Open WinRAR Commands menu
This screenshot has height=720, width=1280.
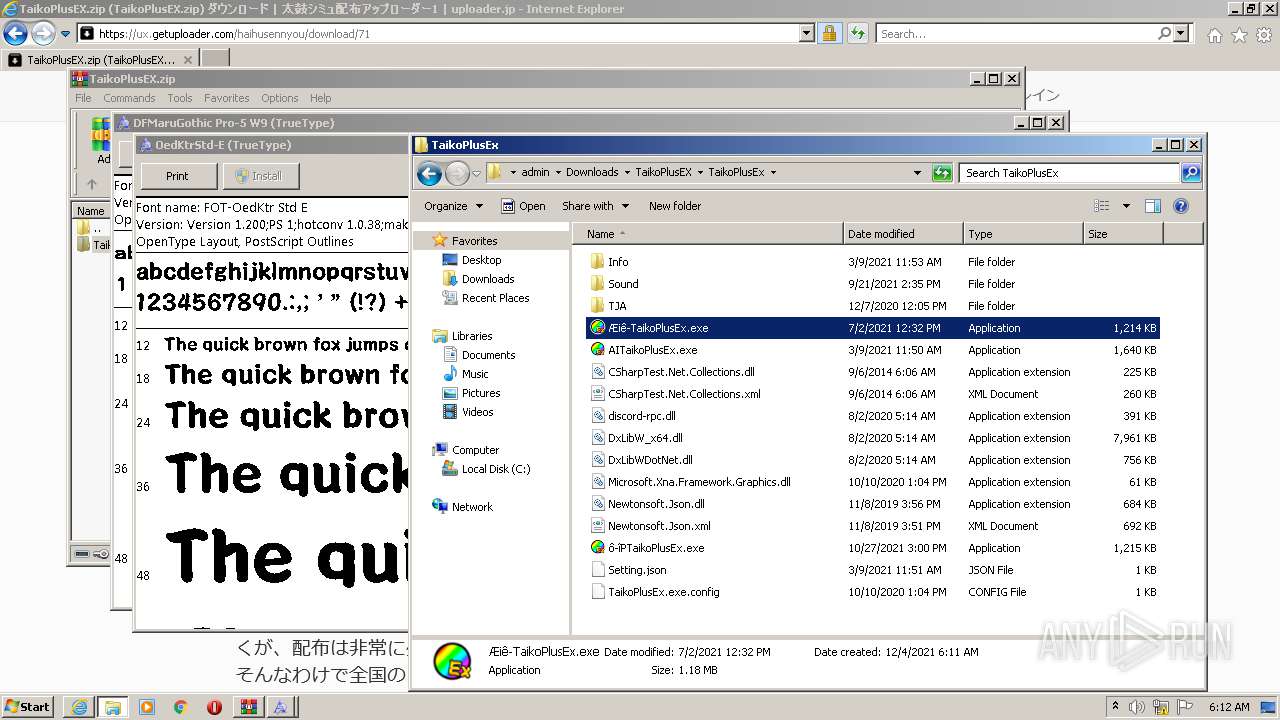[x=129, y=98]
